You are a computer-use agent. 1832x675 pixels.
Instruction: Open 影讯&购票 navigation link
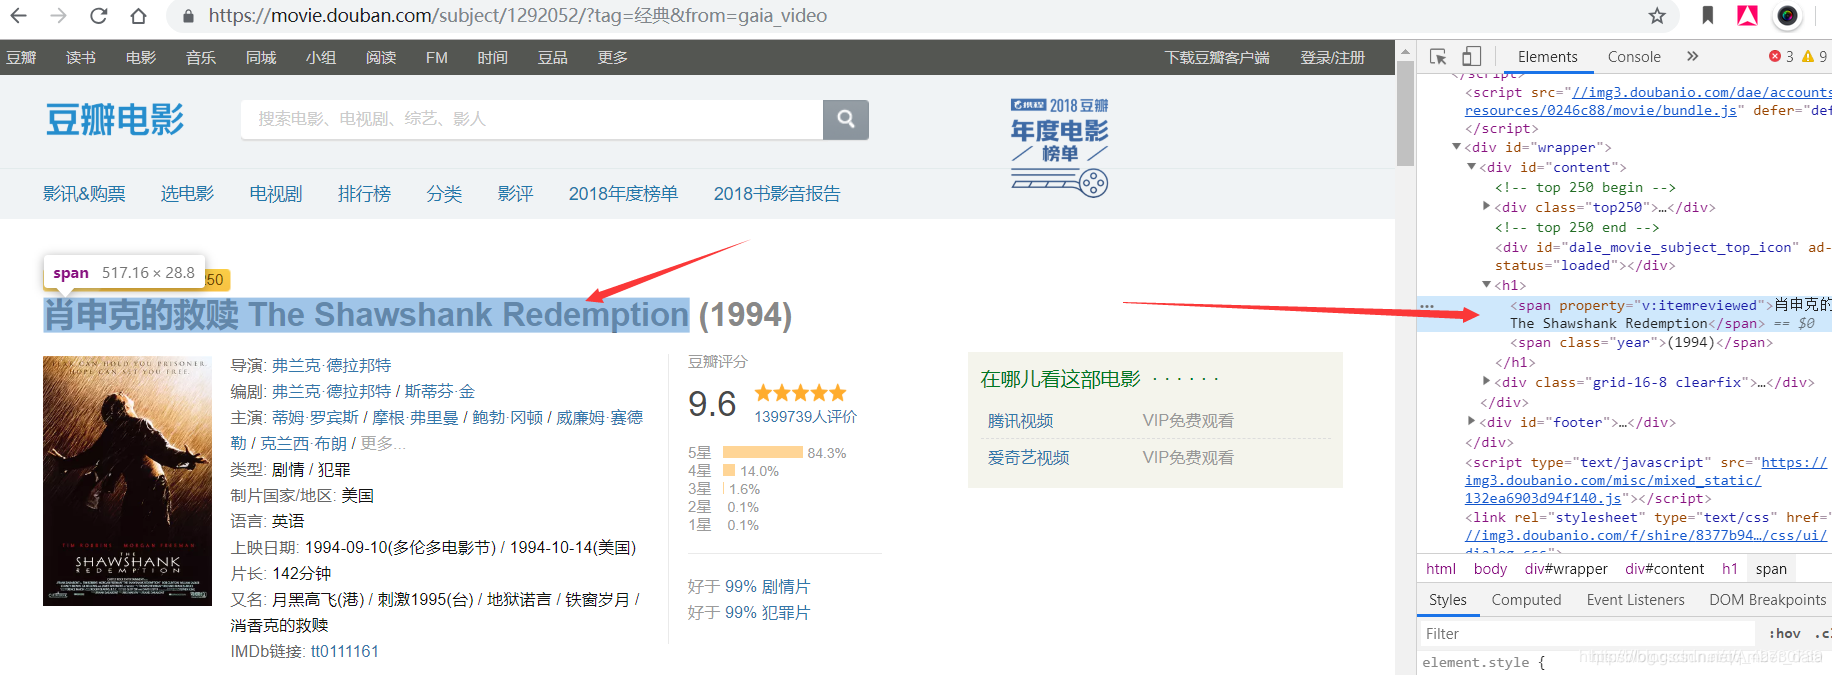click(x=84, y=194)
